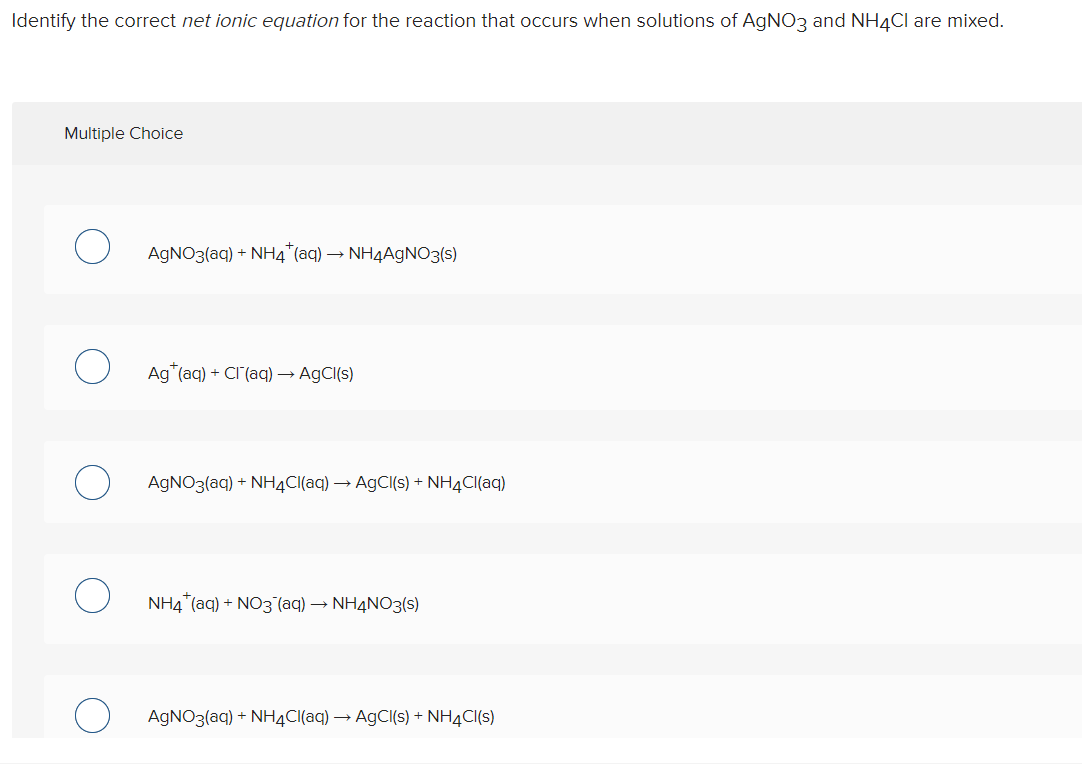Select the radio button for NH4AgNO3(s) answer
Screen dimensions: 1082x766
click(x=92, y=247)
